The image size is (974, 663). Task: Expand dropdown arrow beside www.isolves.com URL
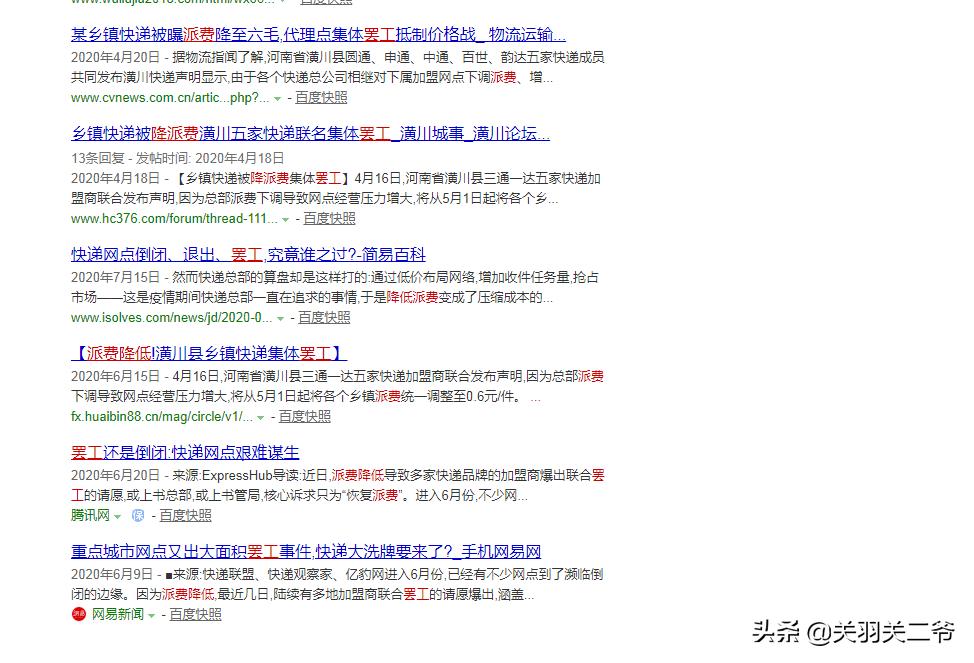pos(281,319)
